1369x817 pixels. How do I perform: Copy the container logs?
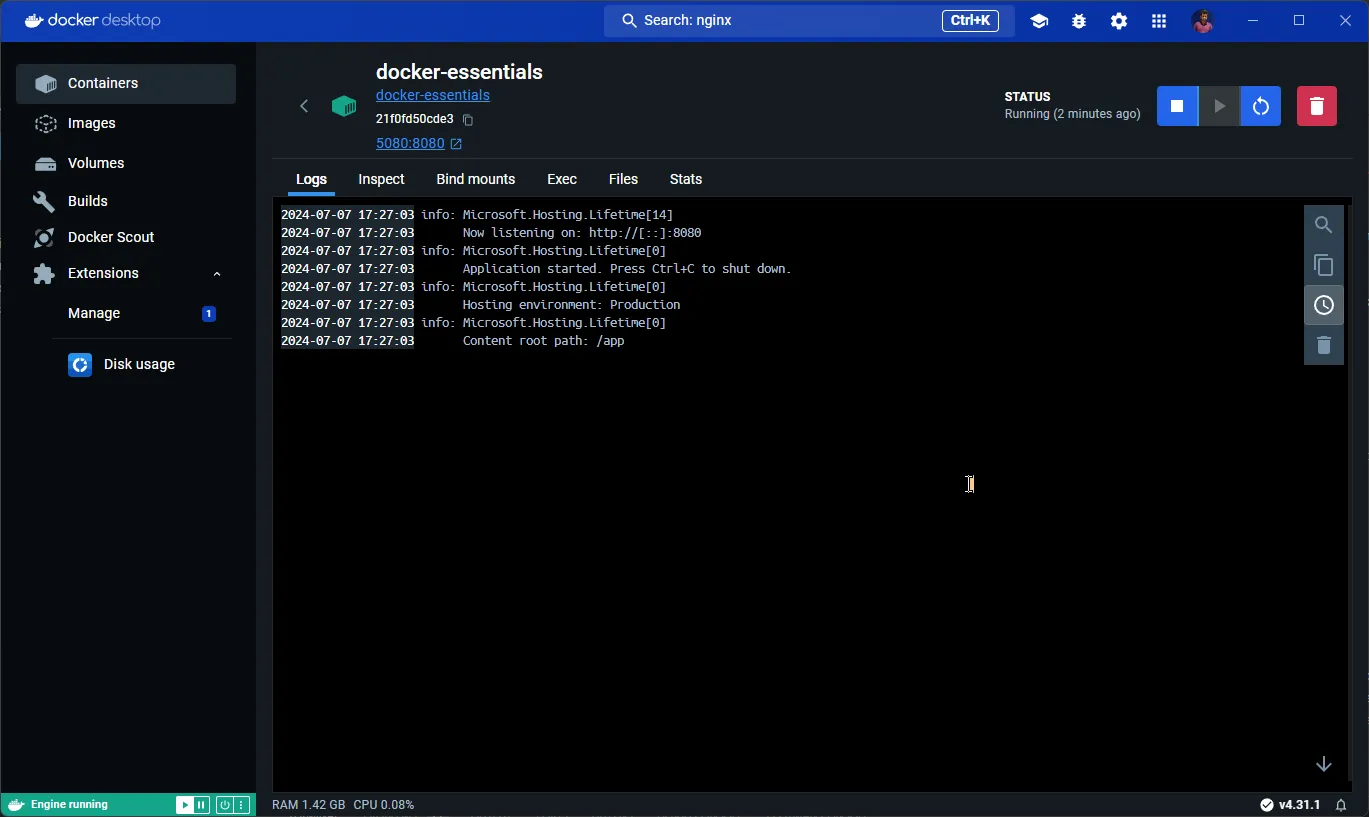pyautogui.click(x=1323, y=265)
